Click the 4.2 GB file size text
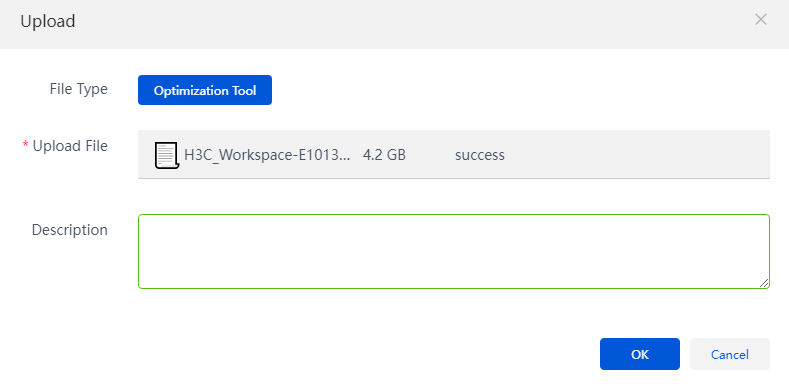Screen dimensions: 789x387 pos(384,155)
